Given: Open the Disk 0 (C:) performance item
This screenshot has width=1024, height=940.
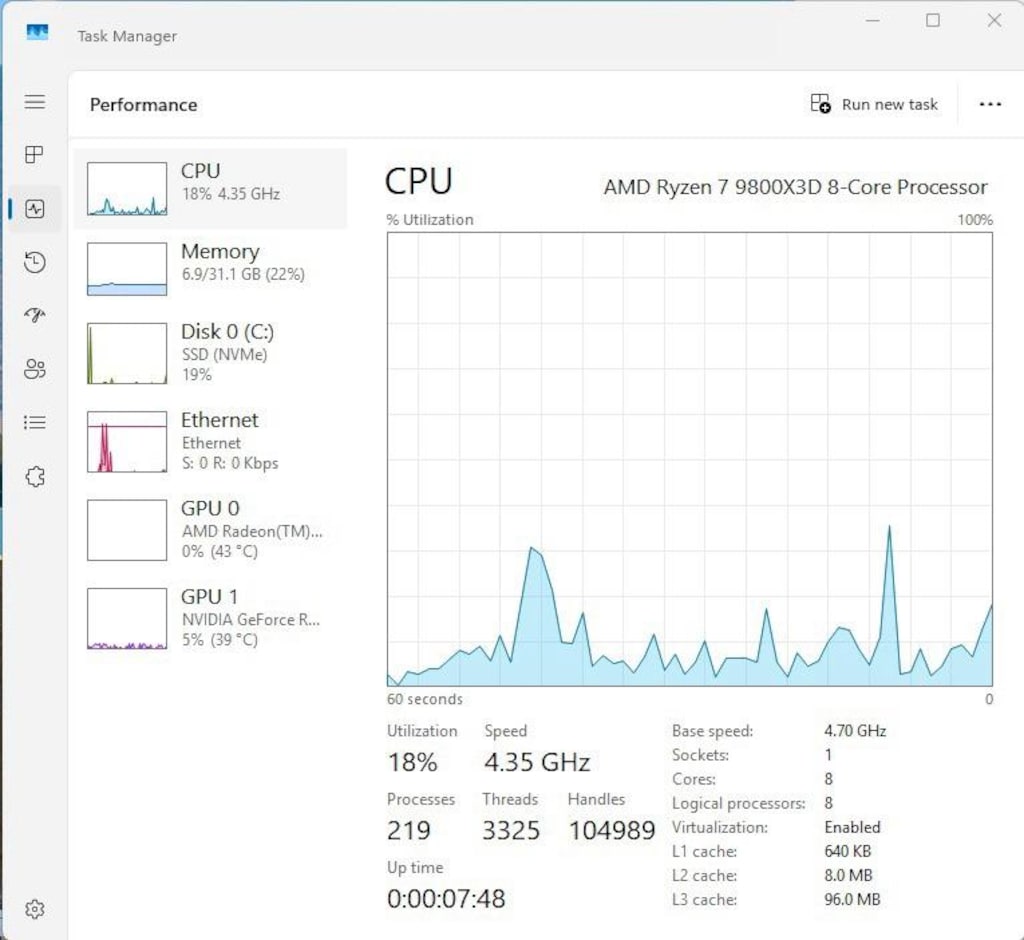Looking at the screenshot, I should 210,353.
